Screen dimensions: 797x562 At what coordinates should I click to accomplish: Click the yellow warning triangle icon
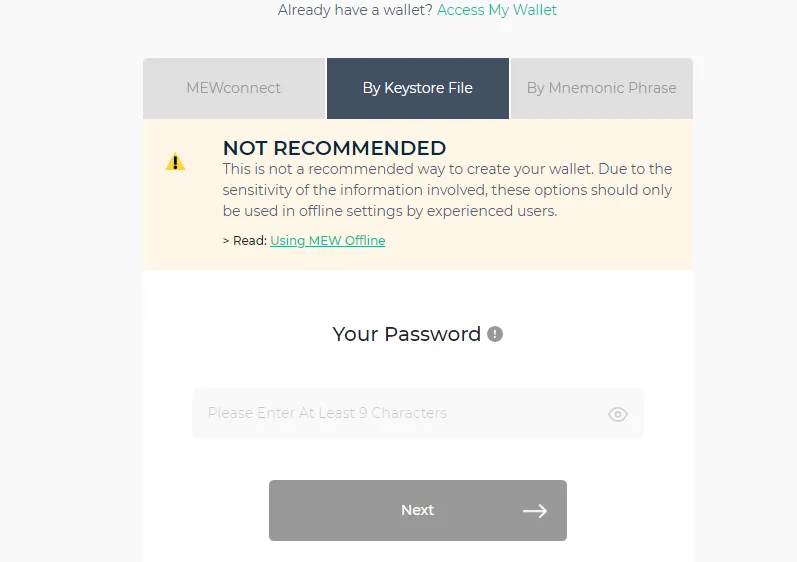tap(175, 162)
